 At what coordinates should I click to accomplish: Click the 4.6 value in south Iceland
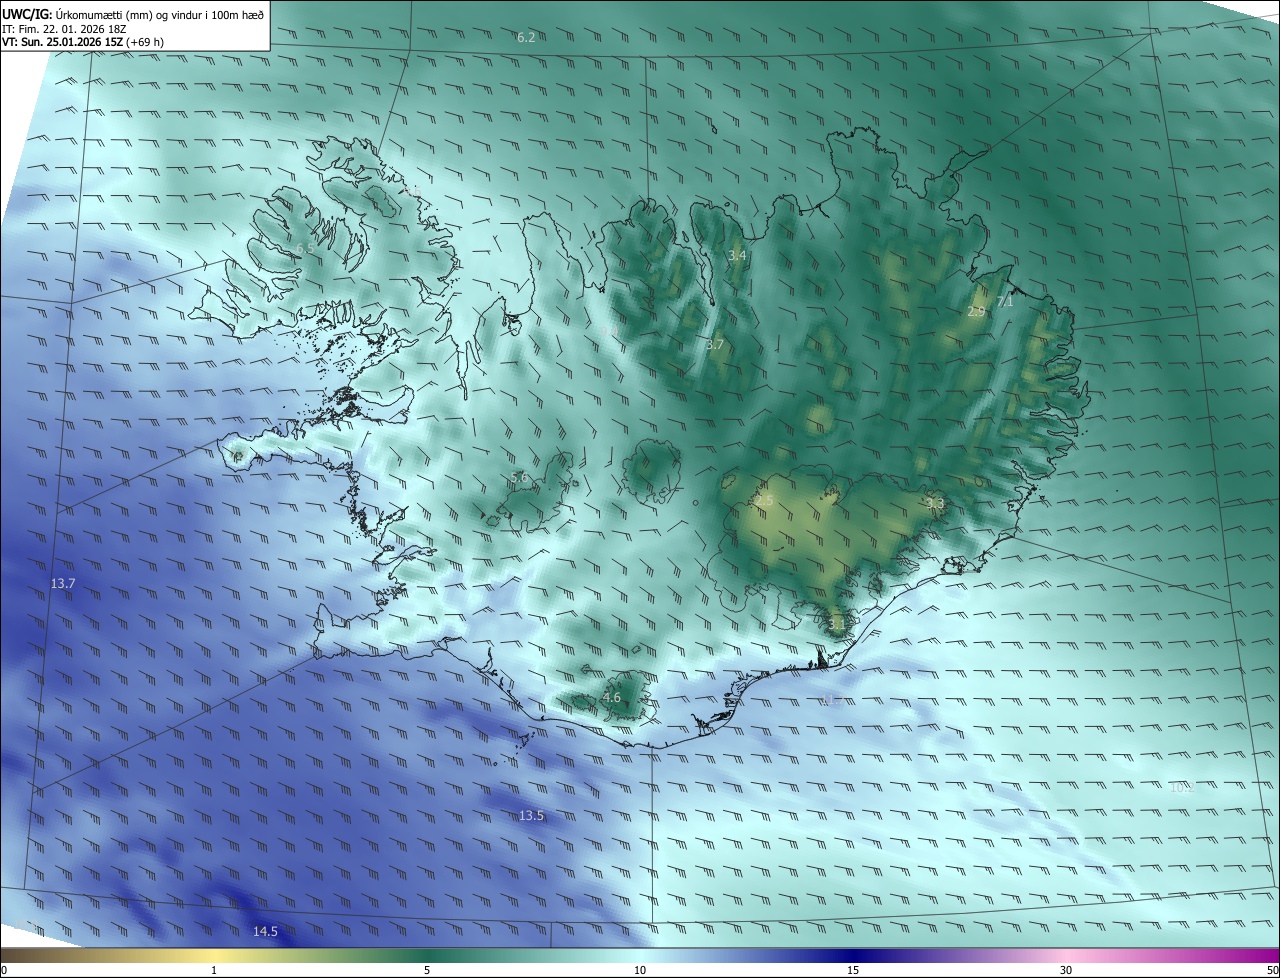612,697
